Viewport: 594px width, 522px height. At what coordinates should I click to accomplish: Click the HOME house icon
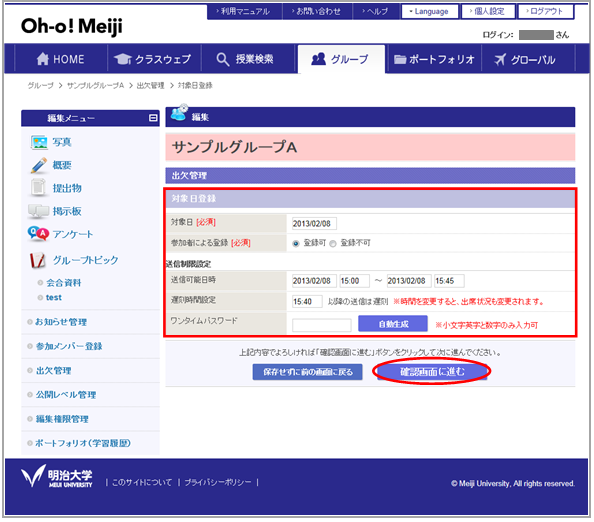[43, 59]
